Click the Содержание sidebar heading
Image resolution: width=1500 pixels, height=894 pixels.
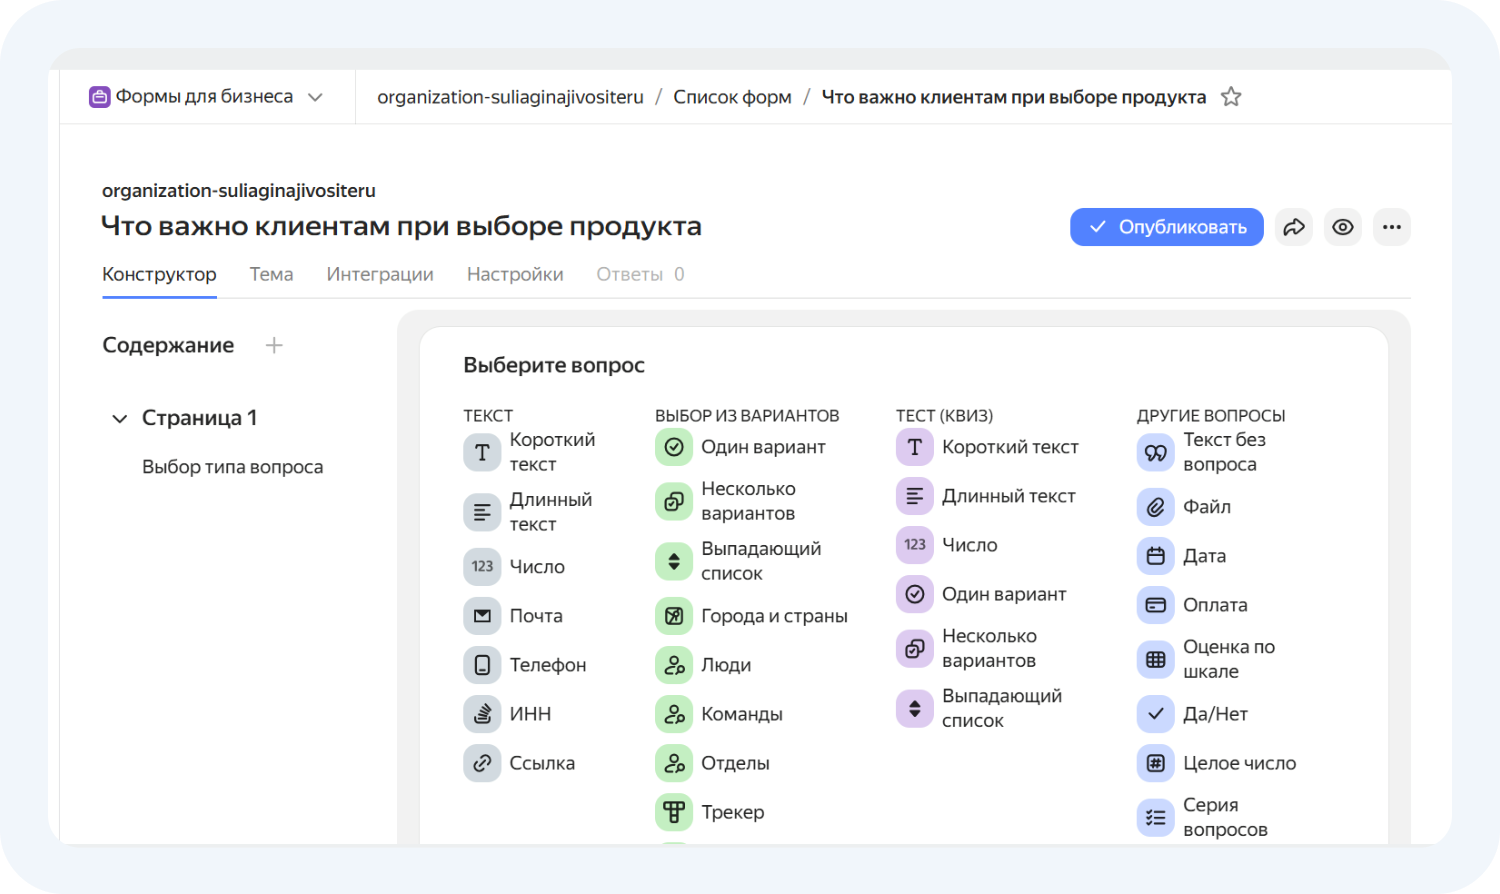pos(168,345)
